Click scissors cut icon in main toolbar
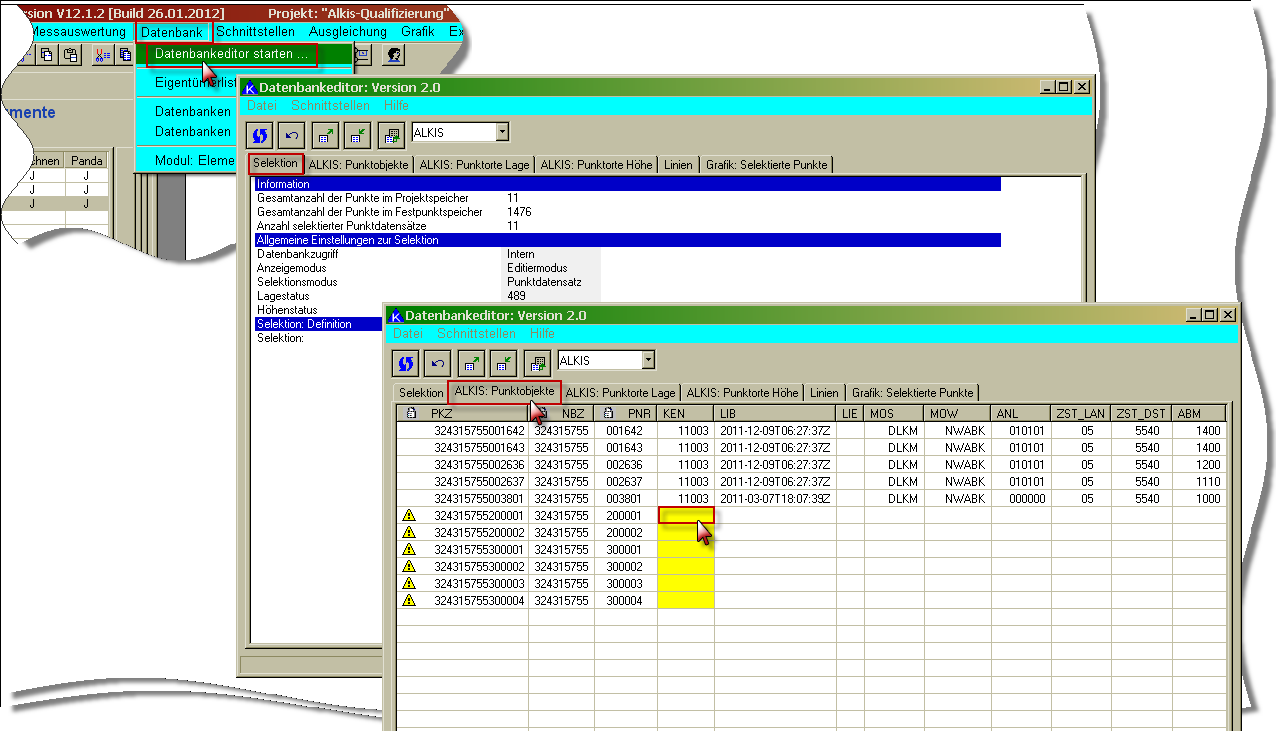This screenshot has width=1276, height=731. pyautogui.click(x=101, y=55)
